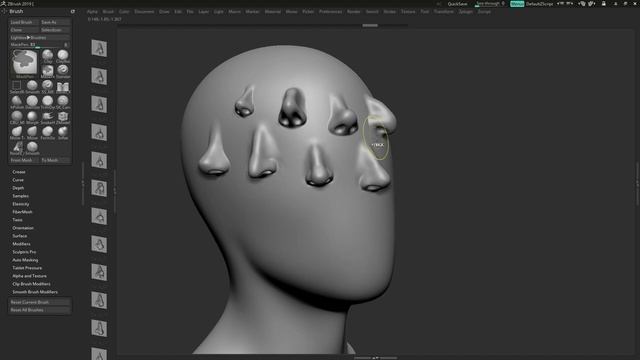
Task: Click Reset Current Brush
Action: tap(40, 302)
